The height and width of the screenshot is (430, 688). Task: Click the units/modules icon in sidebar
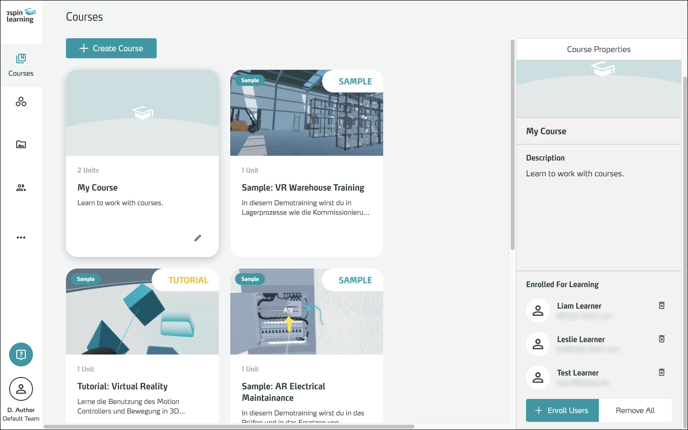[21, 102]
